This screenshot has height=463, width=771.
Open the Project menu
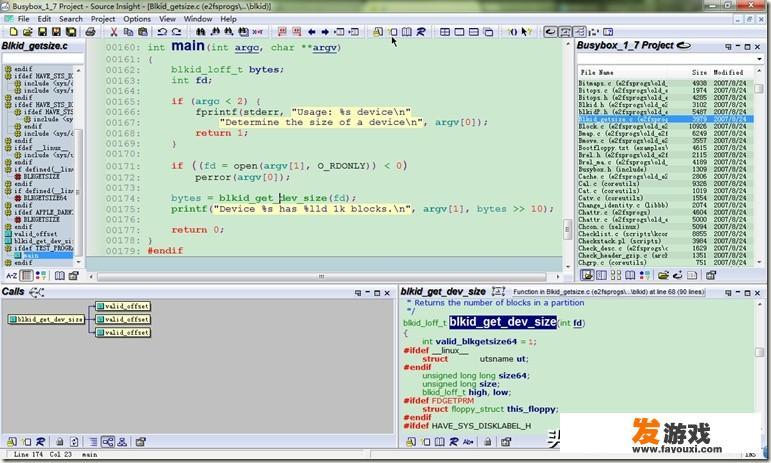coord(103,19)
